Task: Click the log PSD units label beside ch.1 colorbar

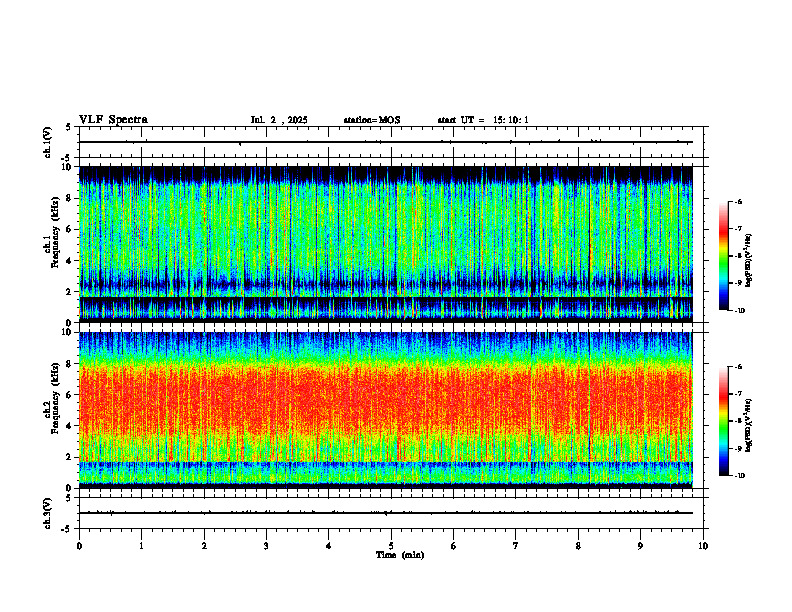Action: pos(750,260)
